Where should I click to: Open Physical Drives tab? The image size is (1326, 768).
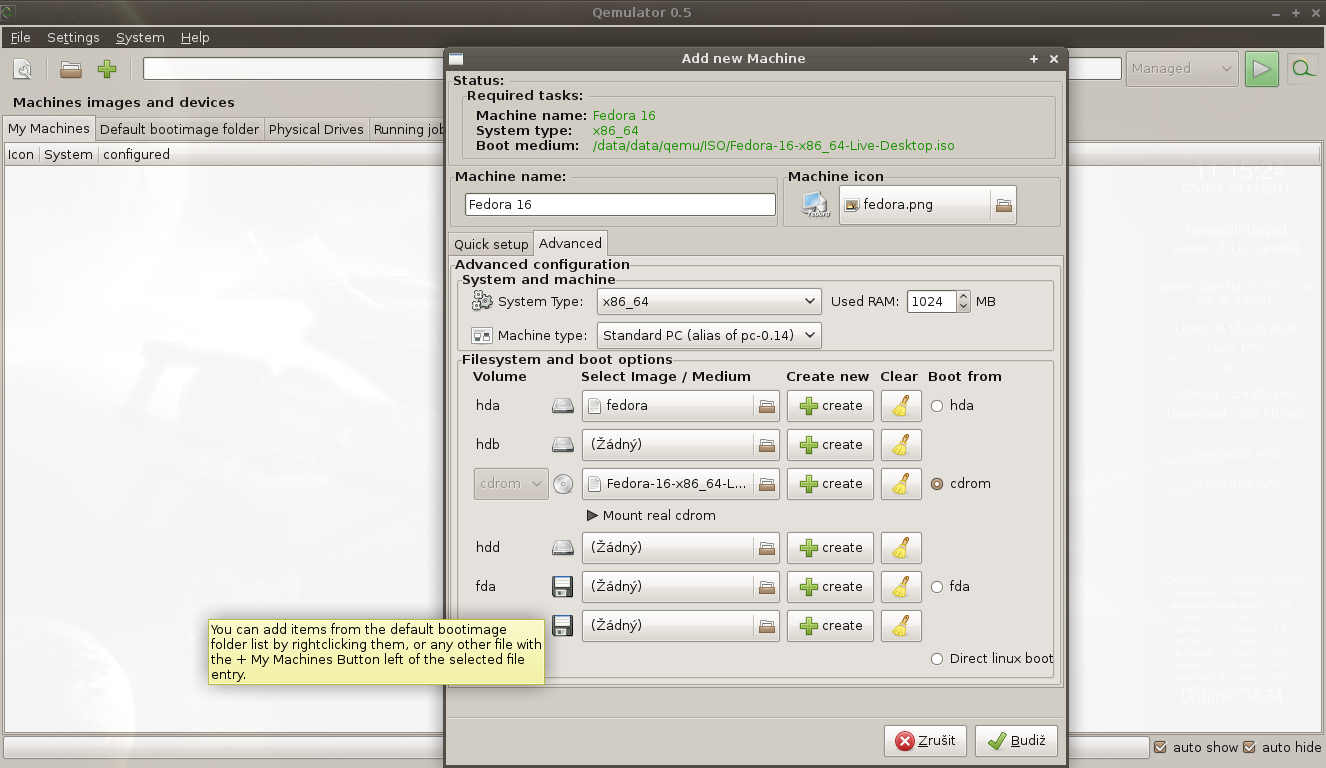[x=316, y=130]
